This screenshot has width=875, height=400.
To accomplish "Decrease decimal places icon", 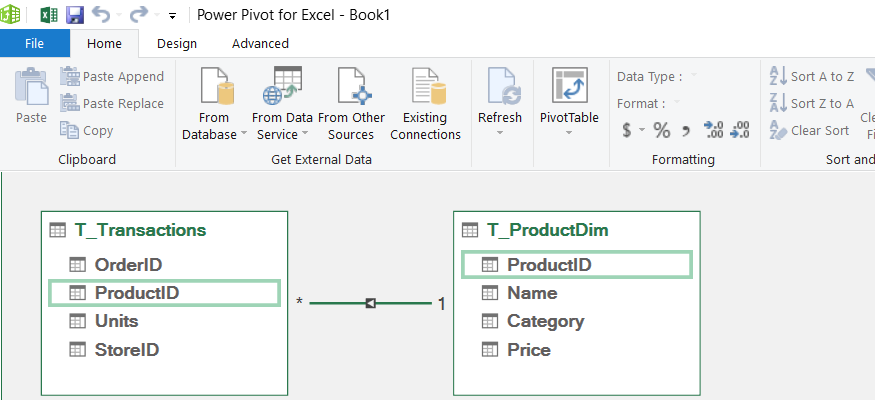I will coord(740,130).
